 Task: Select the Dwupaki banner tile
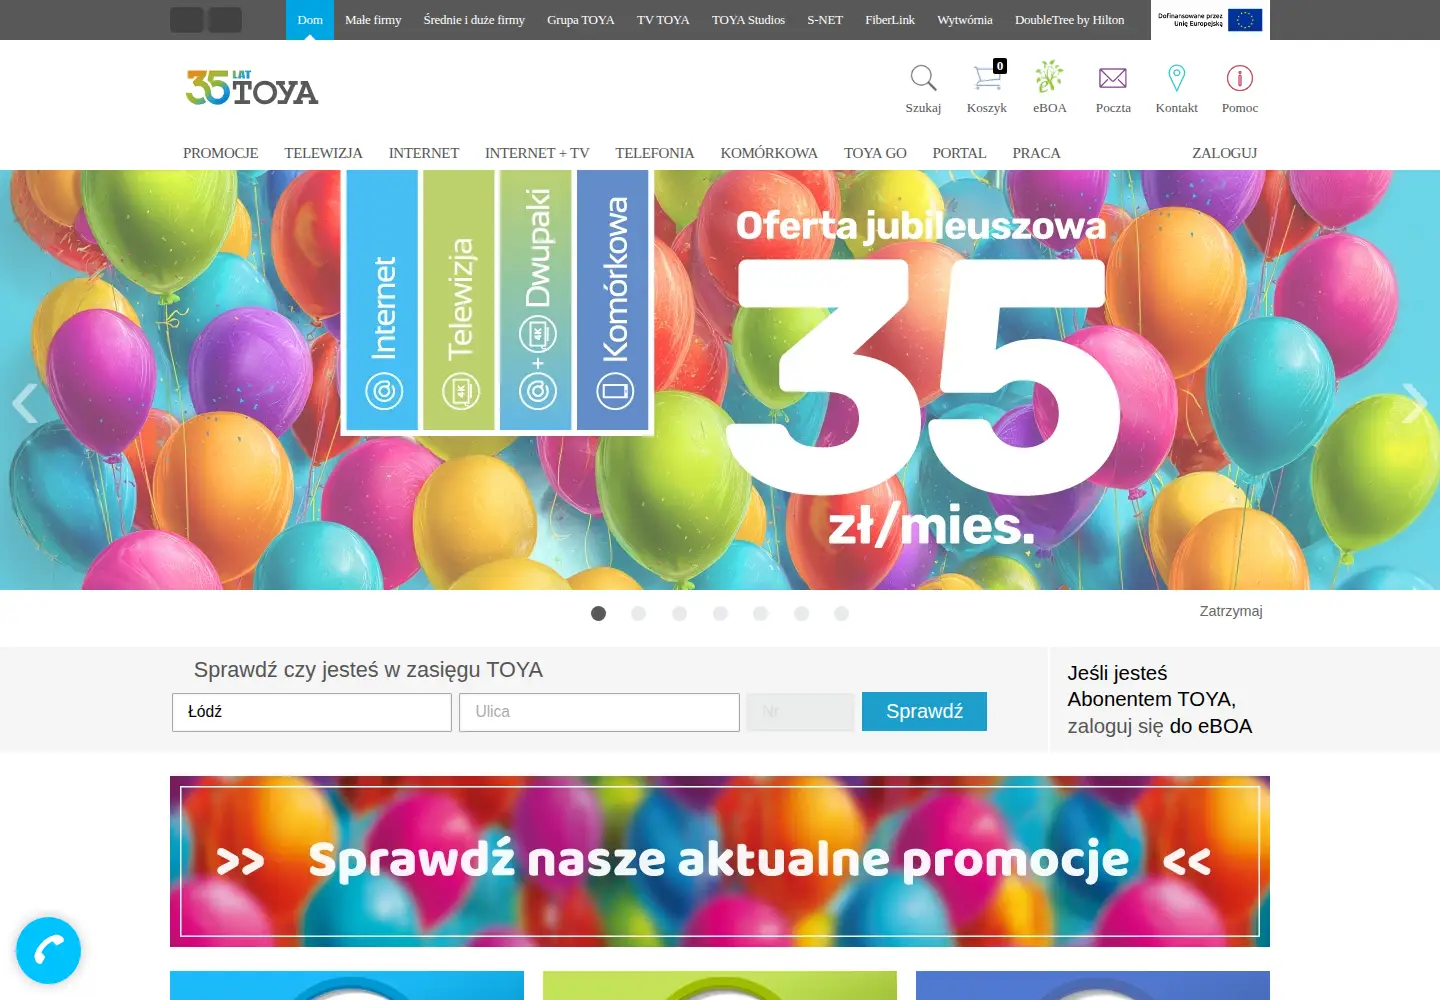point(536,300)
